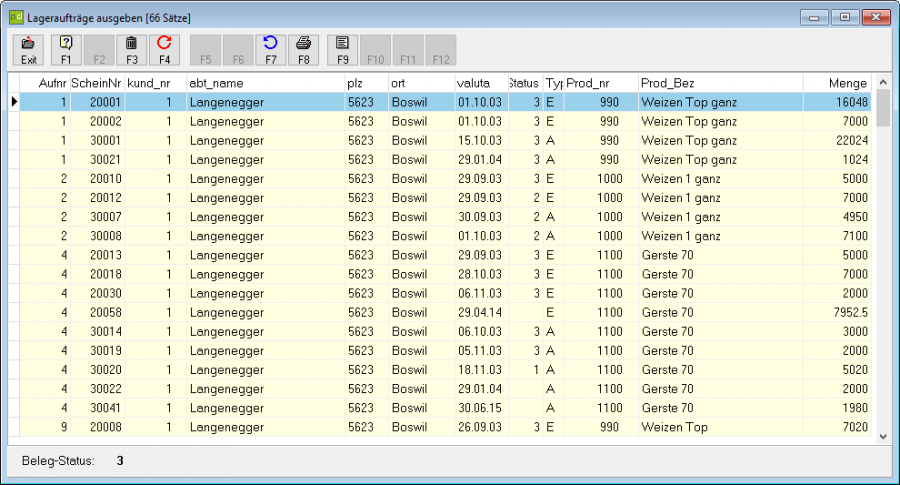Click the F3 trash delete button
This screenshot has width=900, height=485.
[131, 50]
